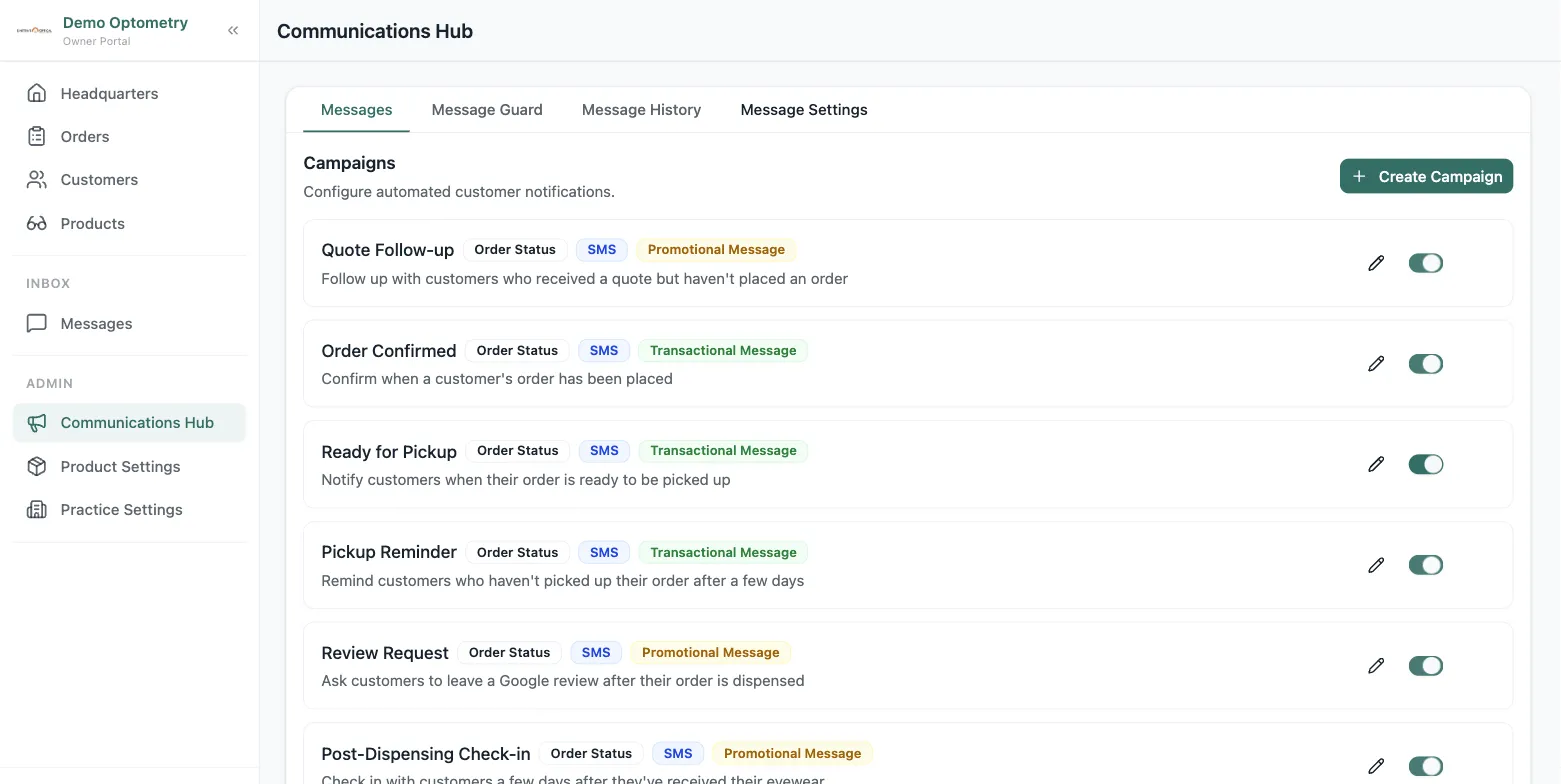Screen dimensions: 1561x784
Task: Click the Messages chat bubble icon
Action: (37, 323)
